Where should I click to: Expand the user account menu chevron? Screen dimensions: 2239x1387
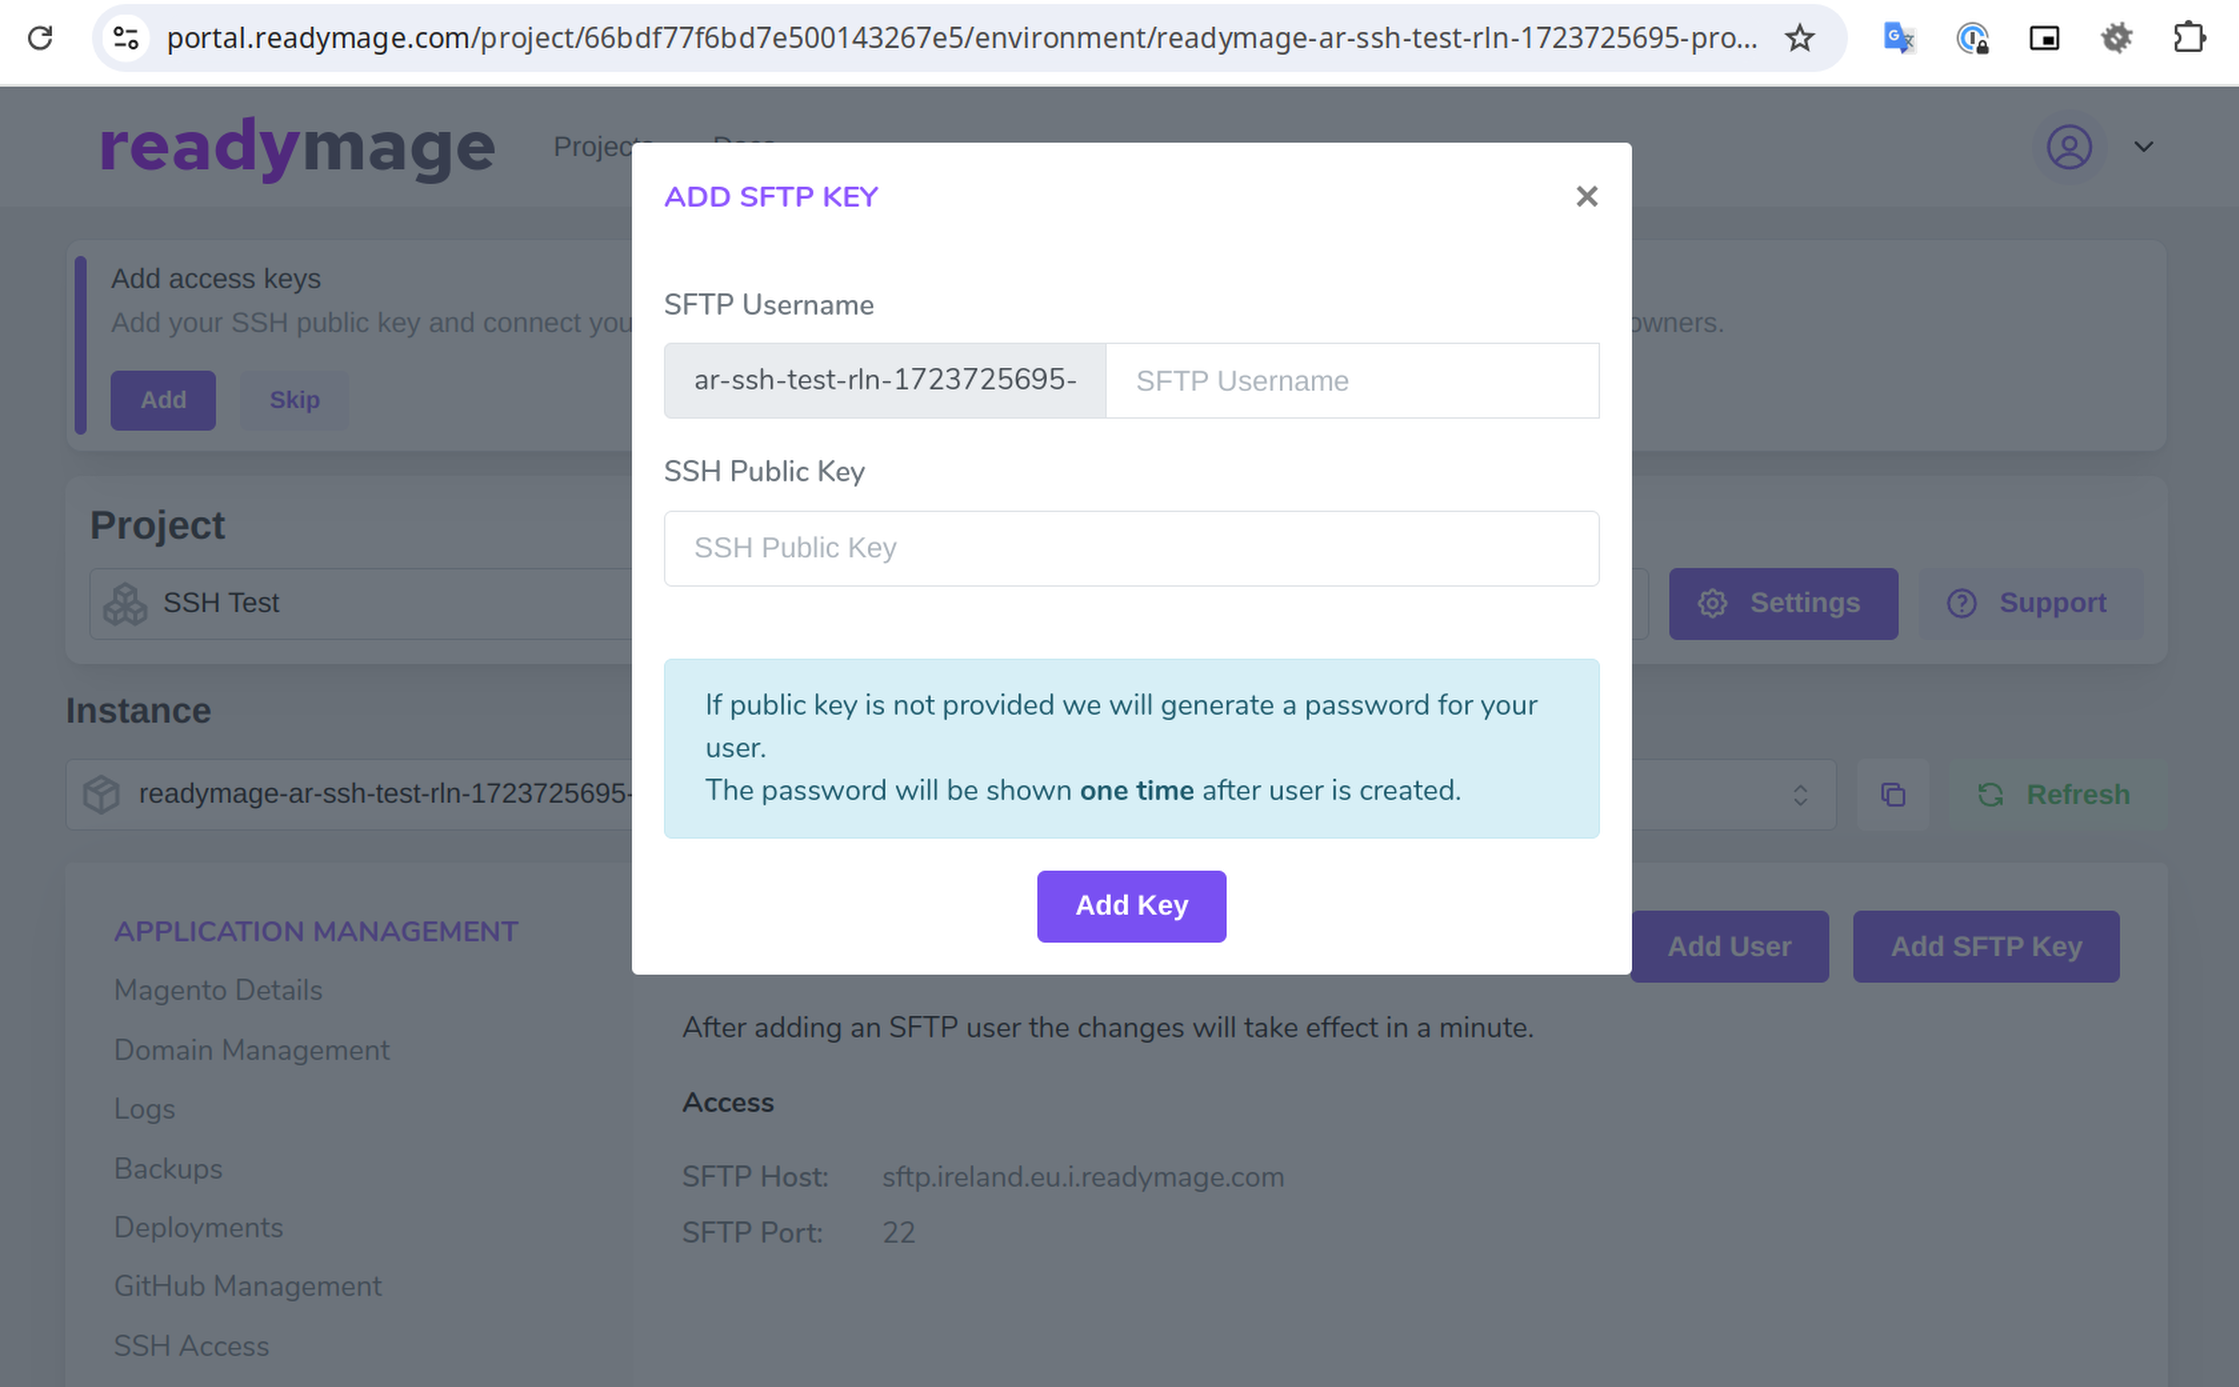[x=2143, y=147]
